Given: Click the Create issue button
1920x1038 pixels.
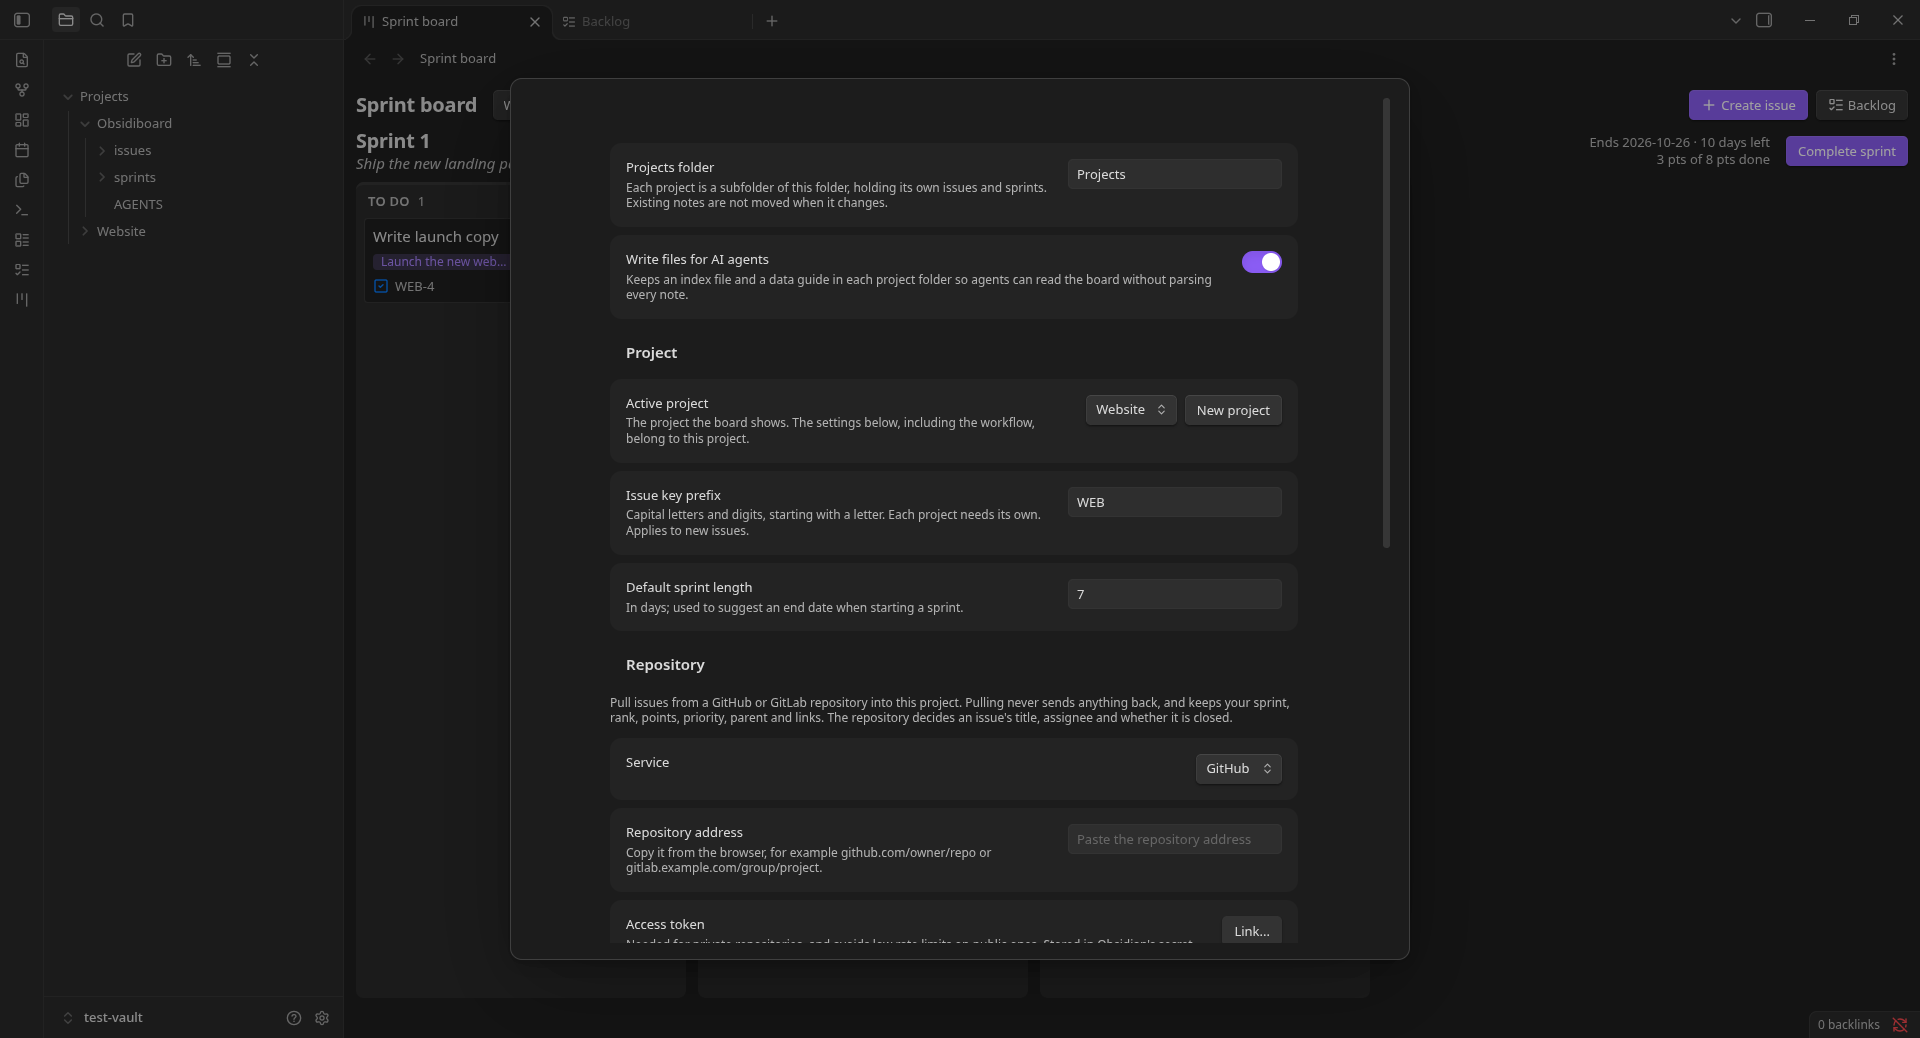Looking at the screenshot, I should tap(1748, 105).
